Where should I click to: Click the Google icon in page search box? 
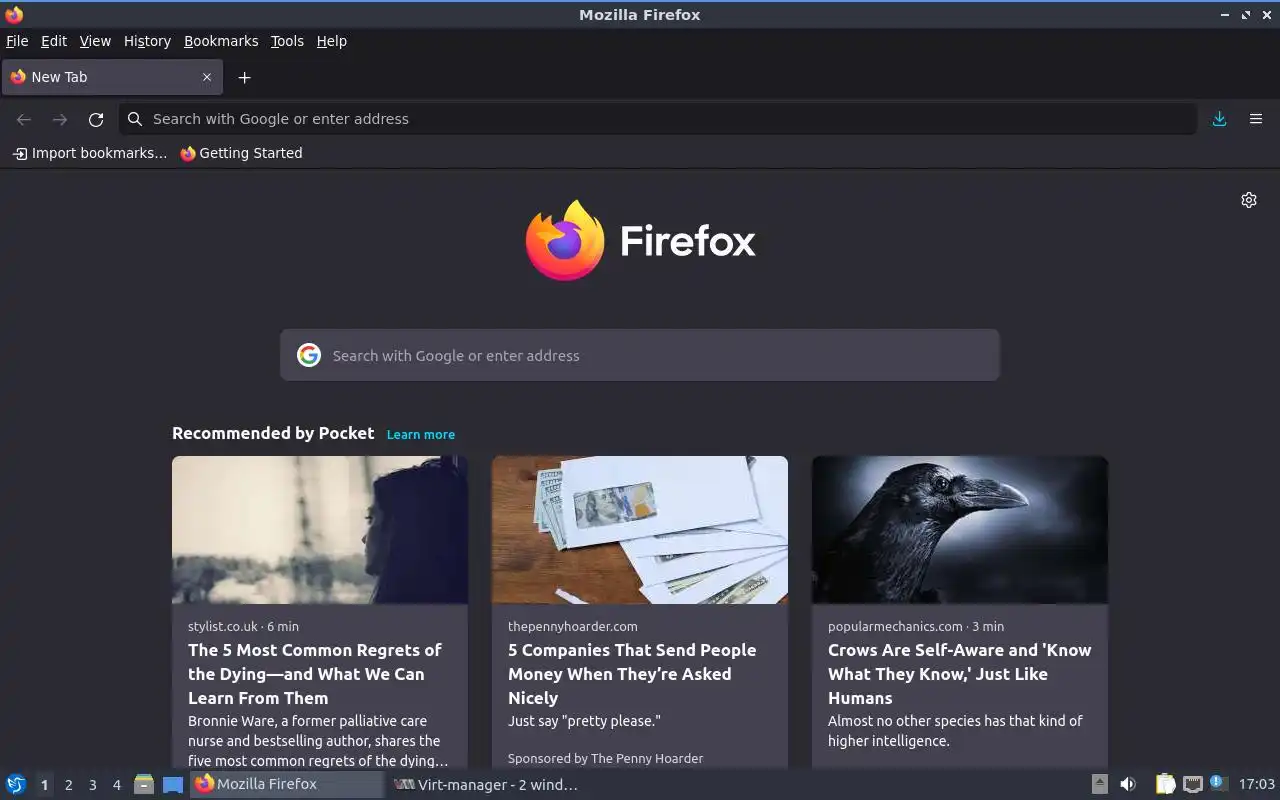pos(309,355)
